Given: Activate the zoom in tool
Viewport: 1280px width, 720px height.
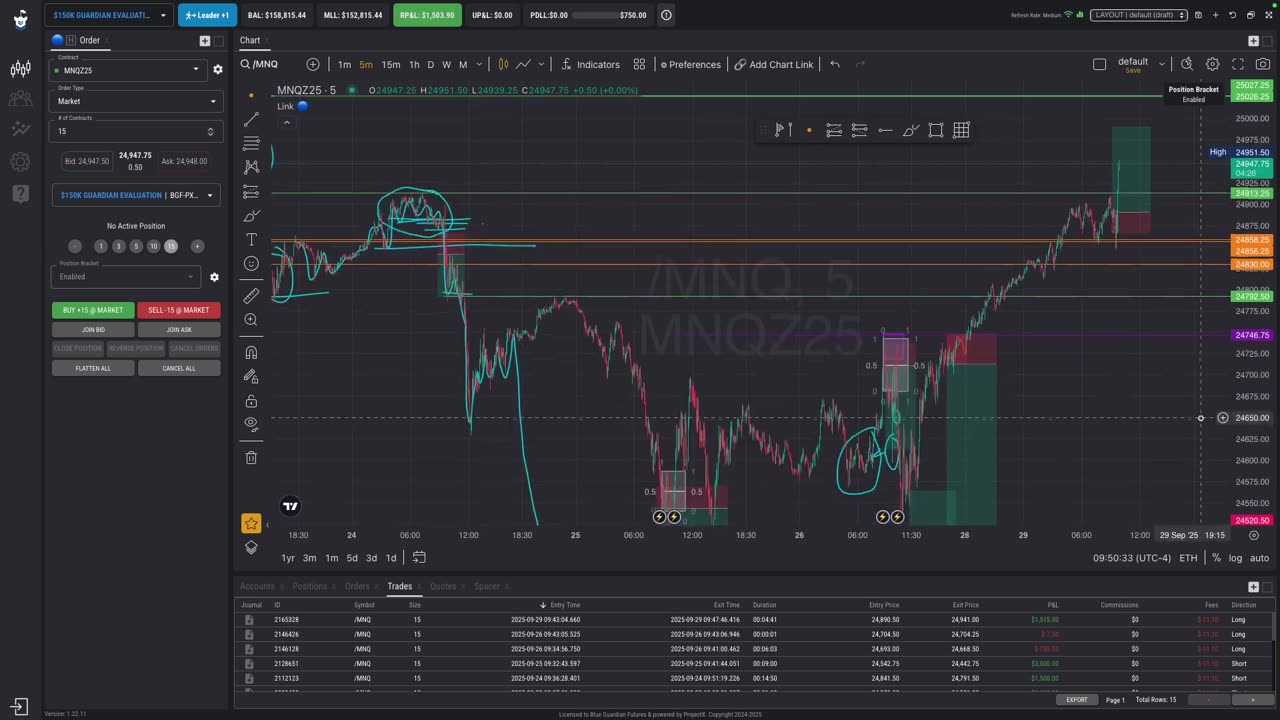Looking at the screenshot, I should pos(251,320).
